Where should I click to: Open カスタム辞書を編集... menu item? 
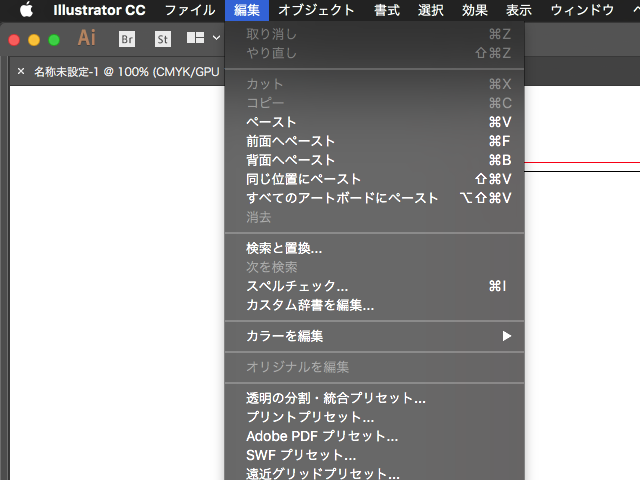[x=374, y=305]
